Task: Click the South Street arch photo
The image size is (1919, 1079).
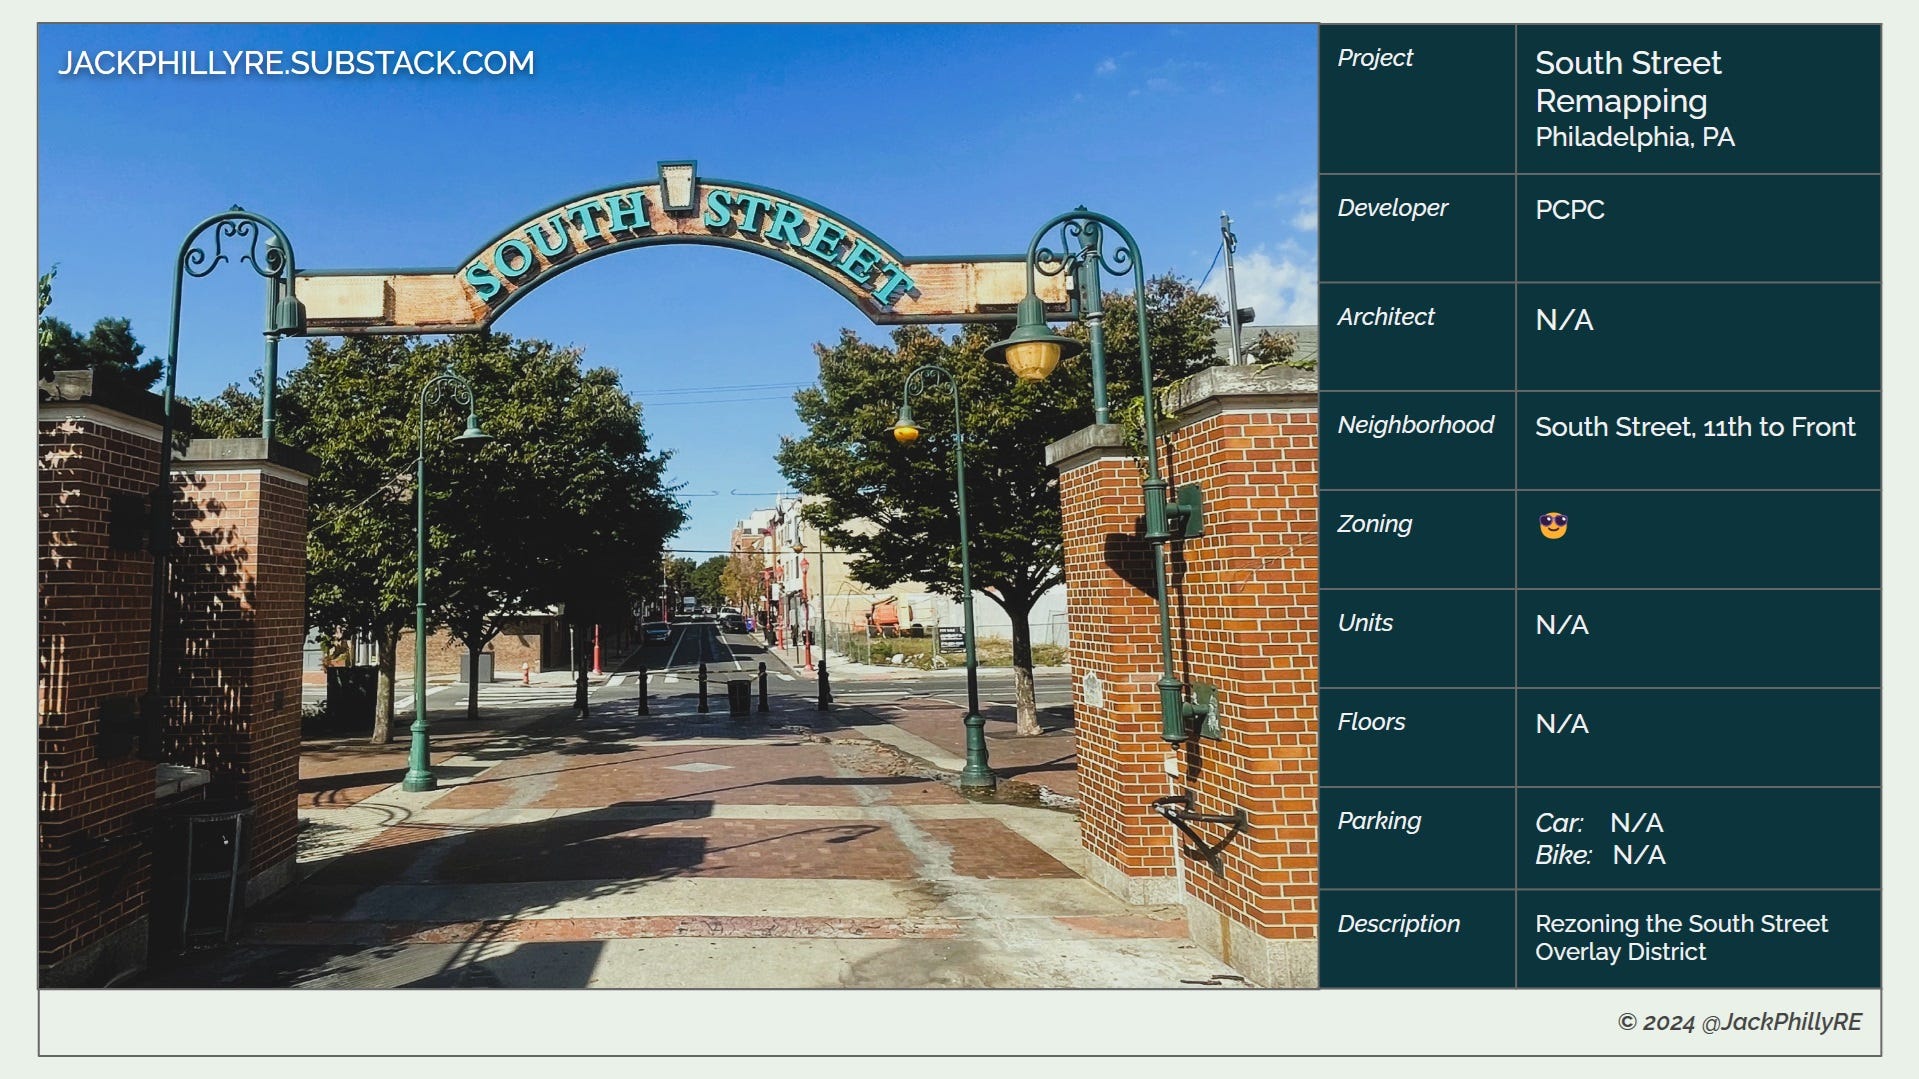Action: [x=679, y=506]
